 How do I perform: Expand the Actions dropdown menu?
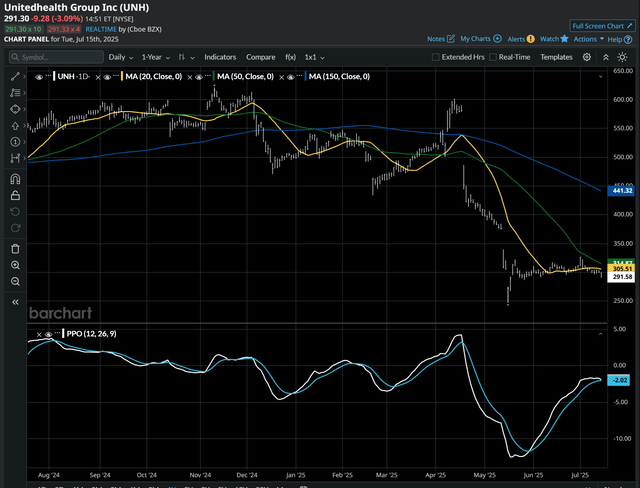pyautogui.click(x=589, y=39)
